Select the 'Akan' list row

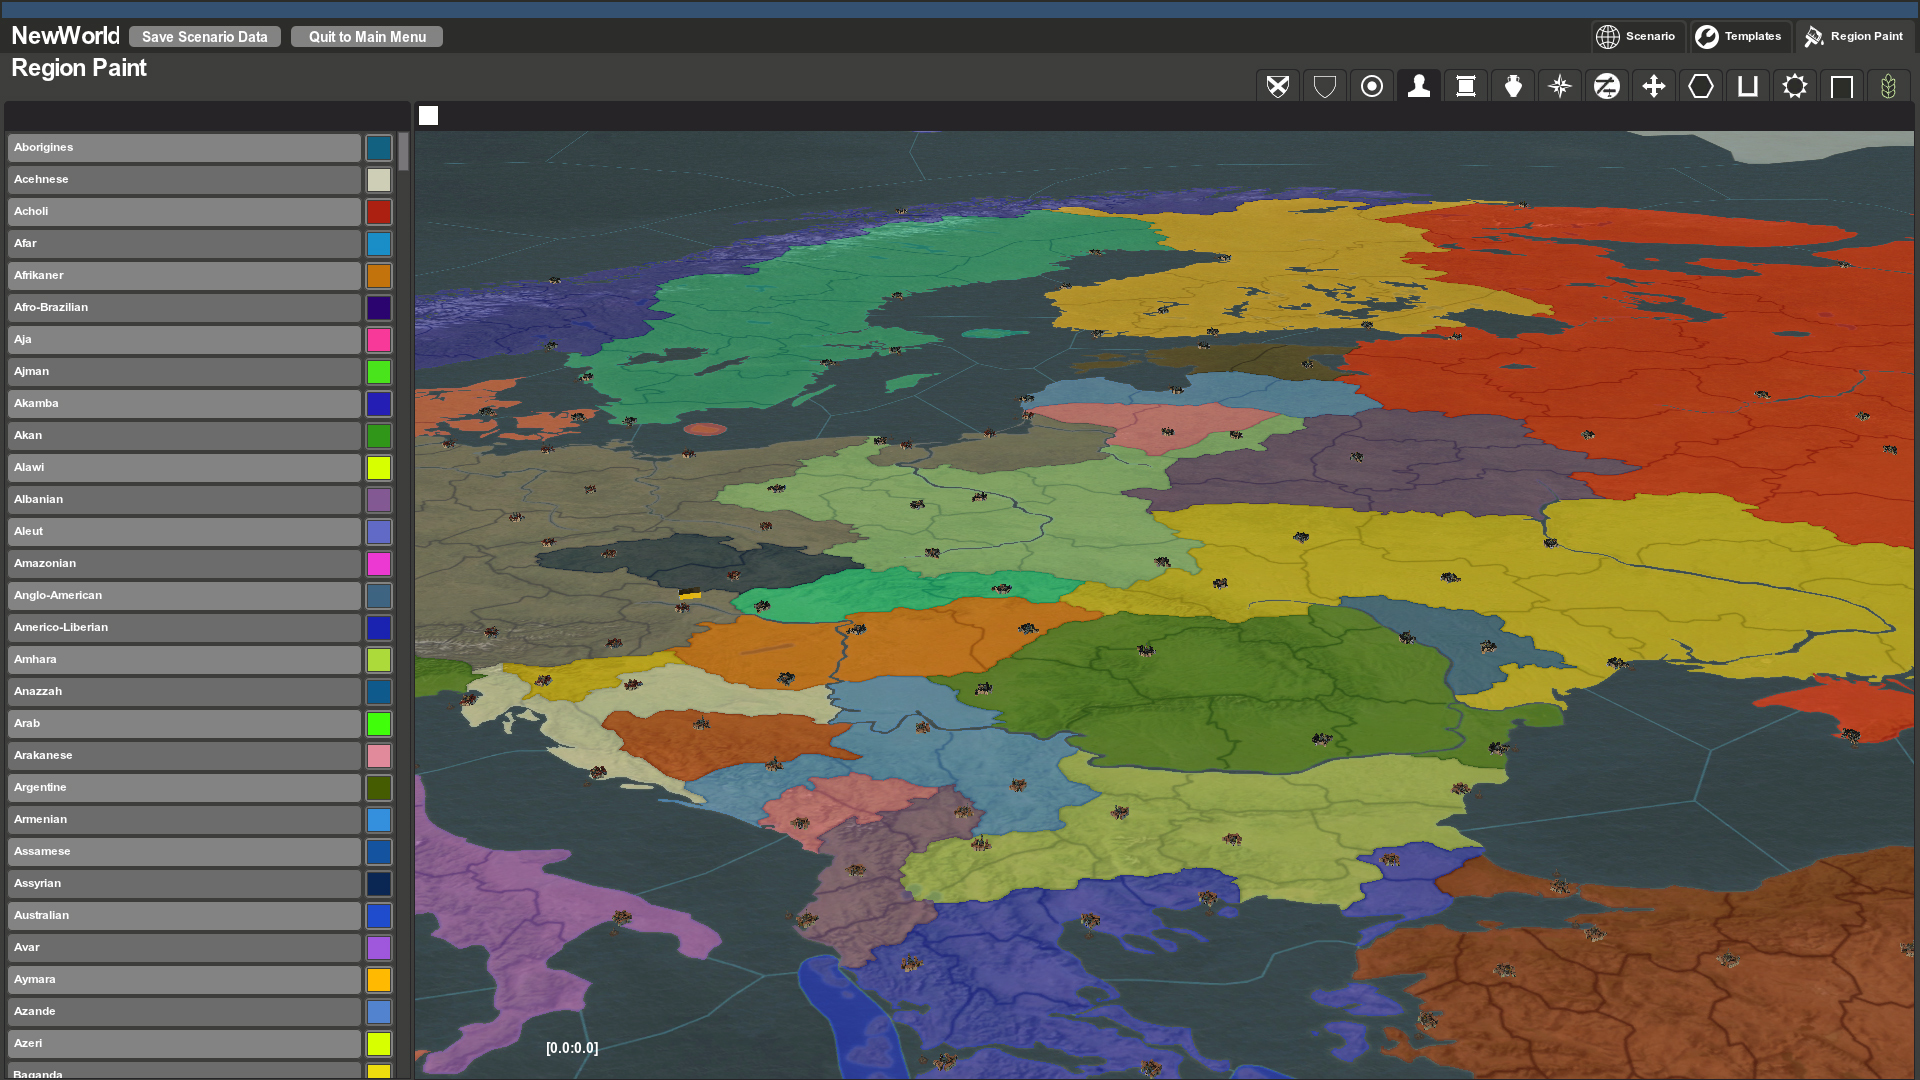point(184,436)
